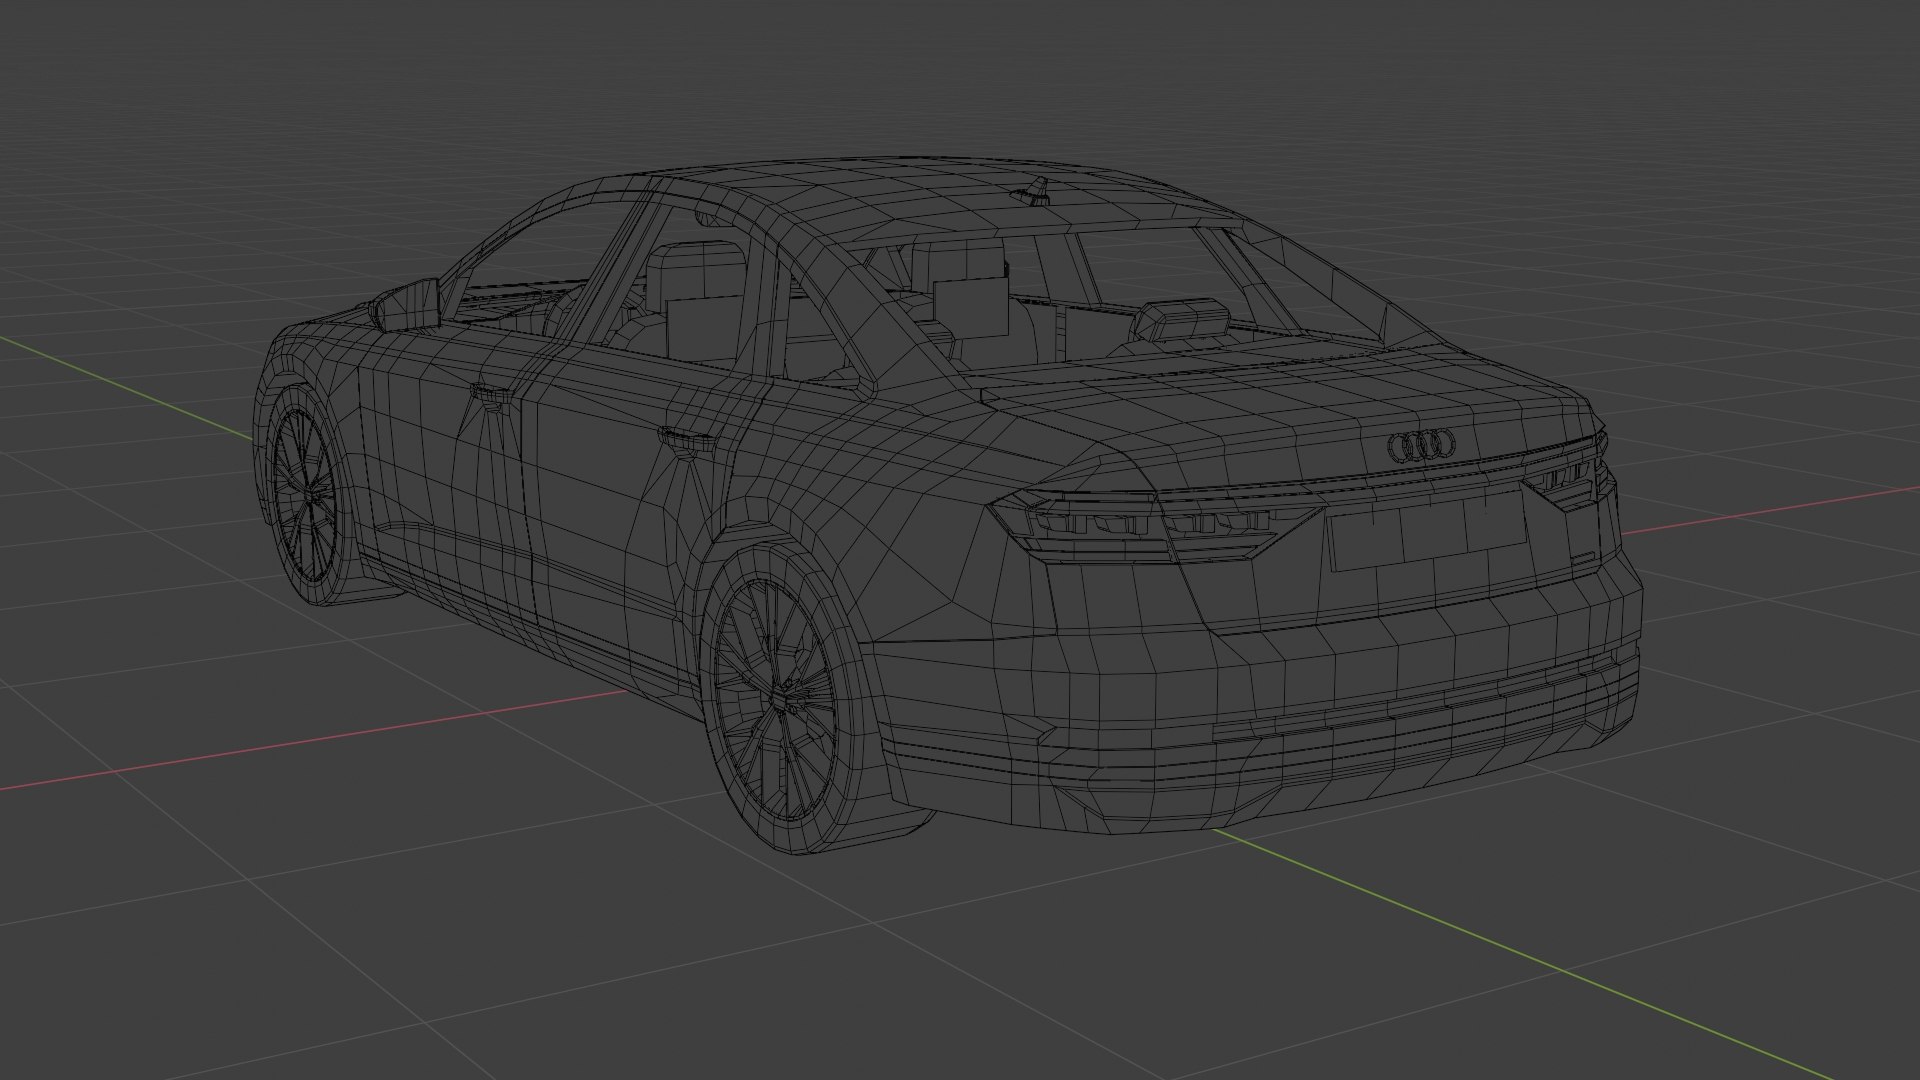The width and height of the screenshot is (1920, 1080).
Task: Select the four-ring emblem on the trunk
Action: pyautogui.click(x=1421, y=446)
